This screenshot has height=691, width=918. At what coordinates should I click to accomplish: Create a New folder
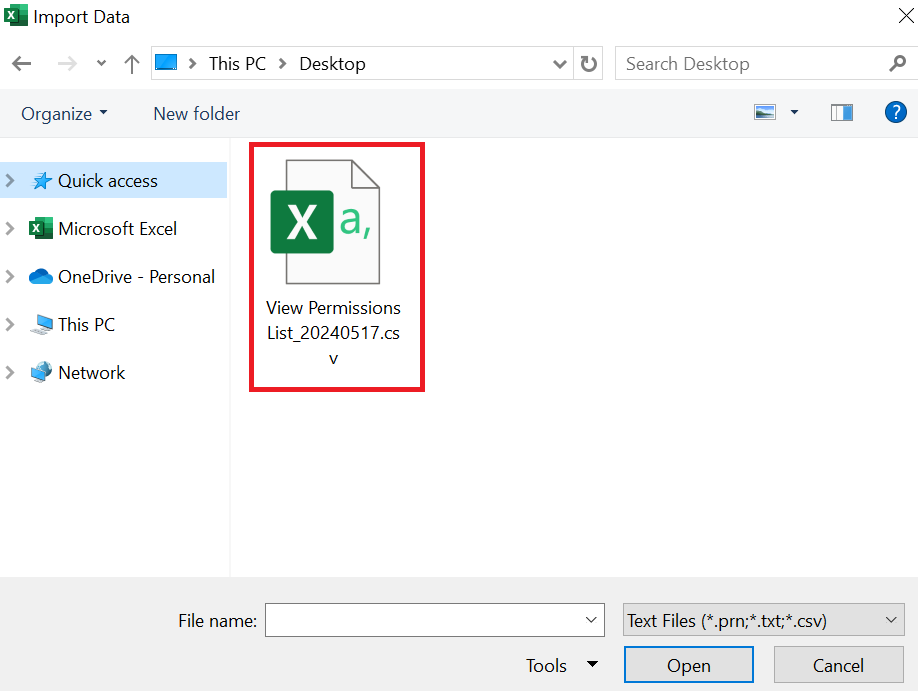coord(196,114)
